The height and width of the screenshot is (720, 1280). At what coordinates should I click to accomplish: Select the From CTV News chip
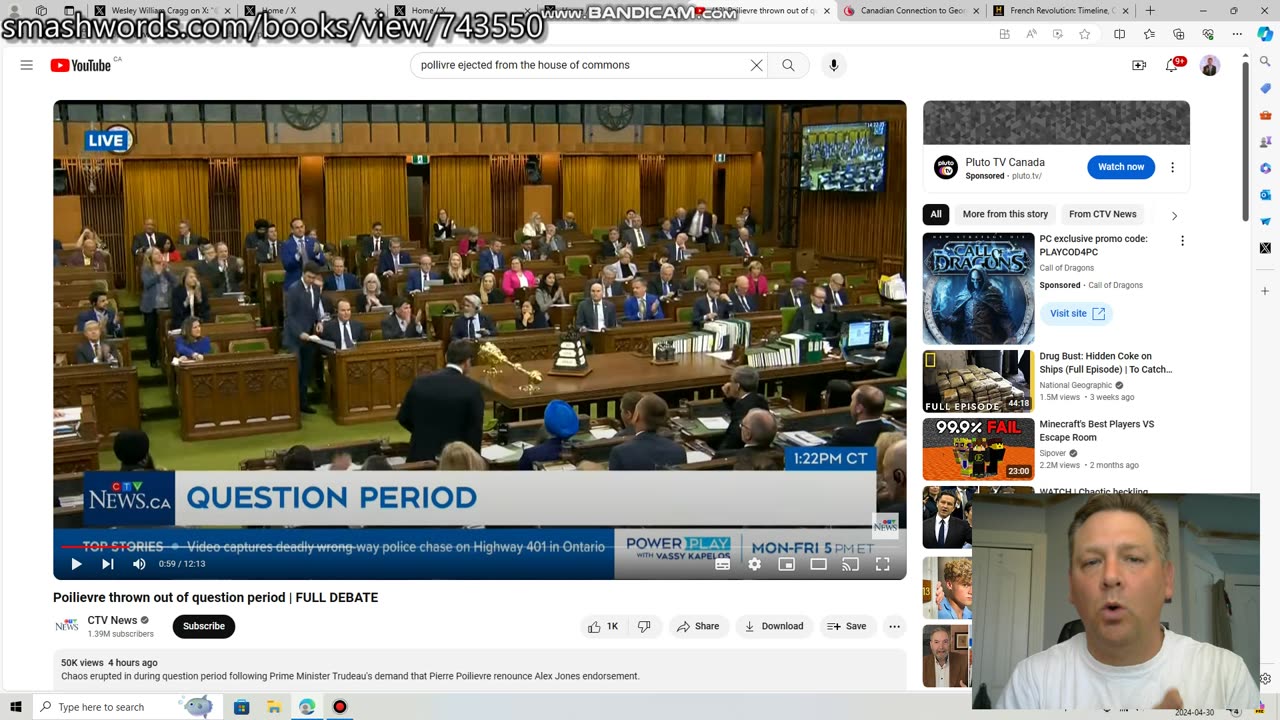coord(1102,214)
